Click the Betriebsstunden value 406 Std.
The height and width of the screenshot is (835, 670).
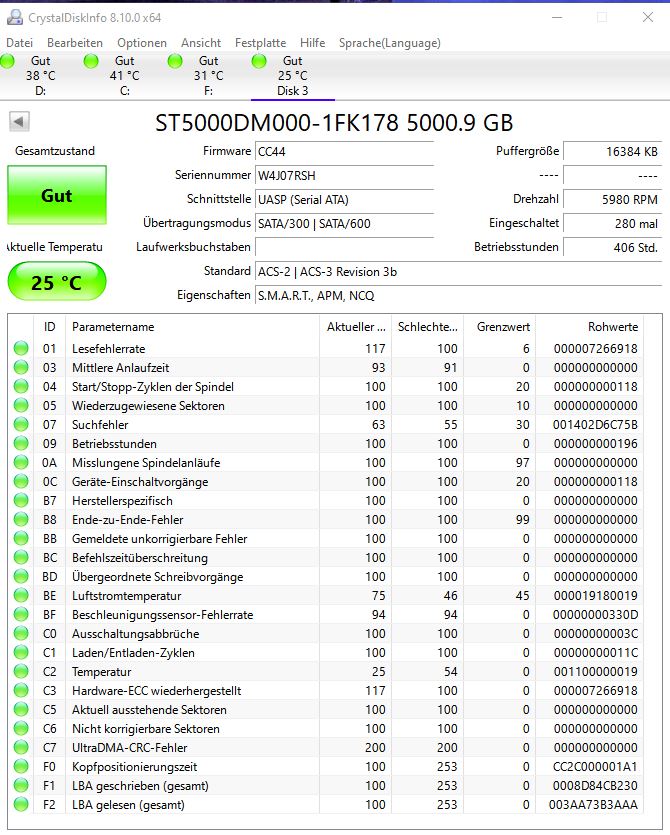click(612, 247)
